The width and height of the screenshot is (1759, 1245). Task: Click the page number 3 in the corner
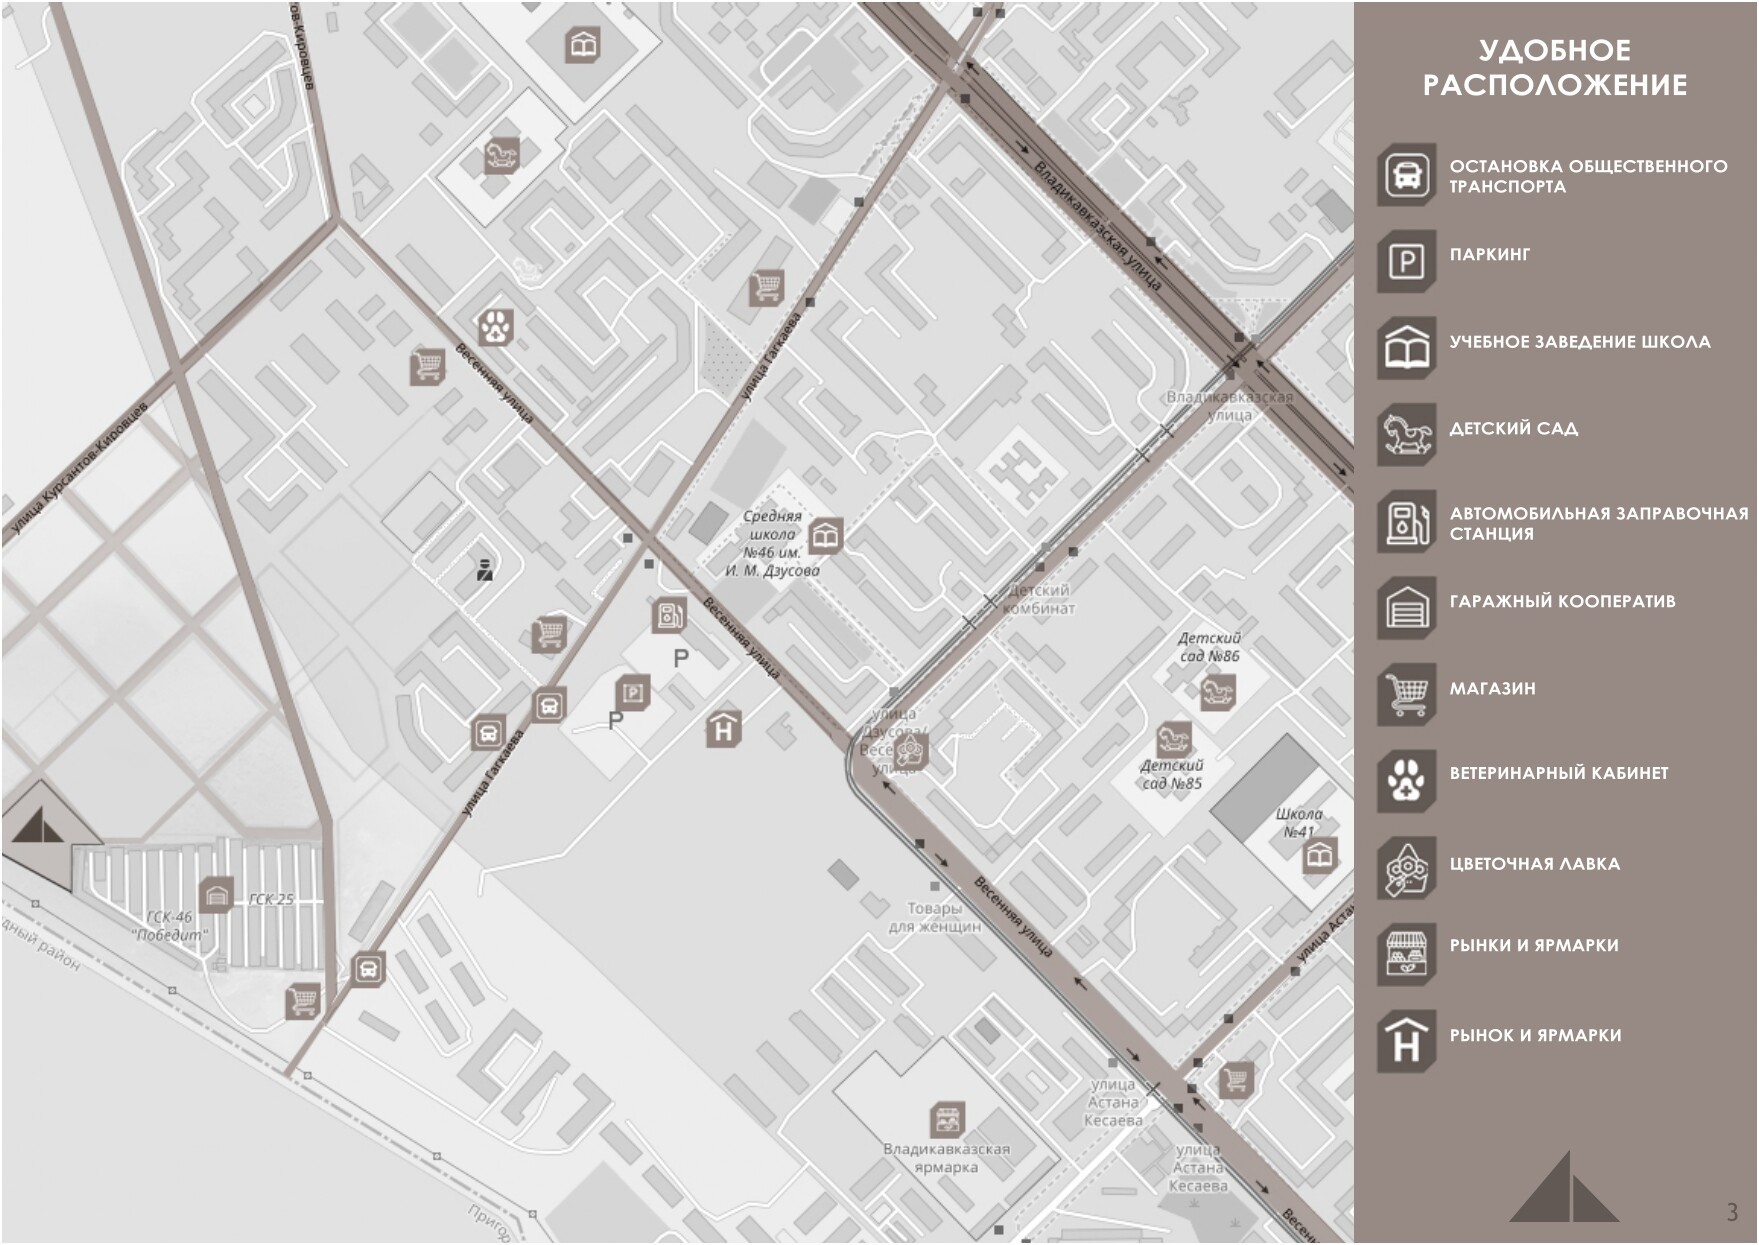1732,1212
